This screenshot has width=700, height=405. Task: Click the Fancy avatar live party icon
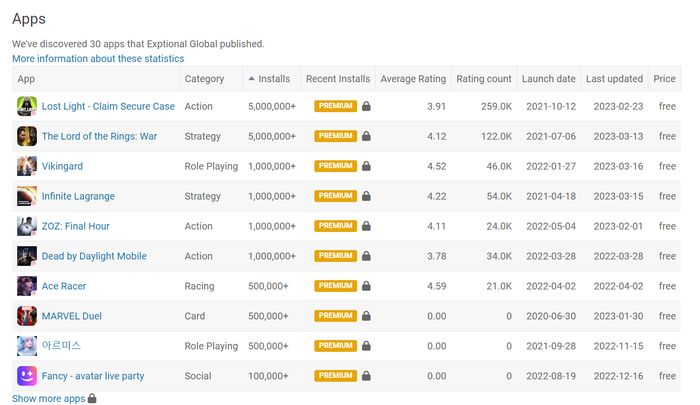click(27, 376)
